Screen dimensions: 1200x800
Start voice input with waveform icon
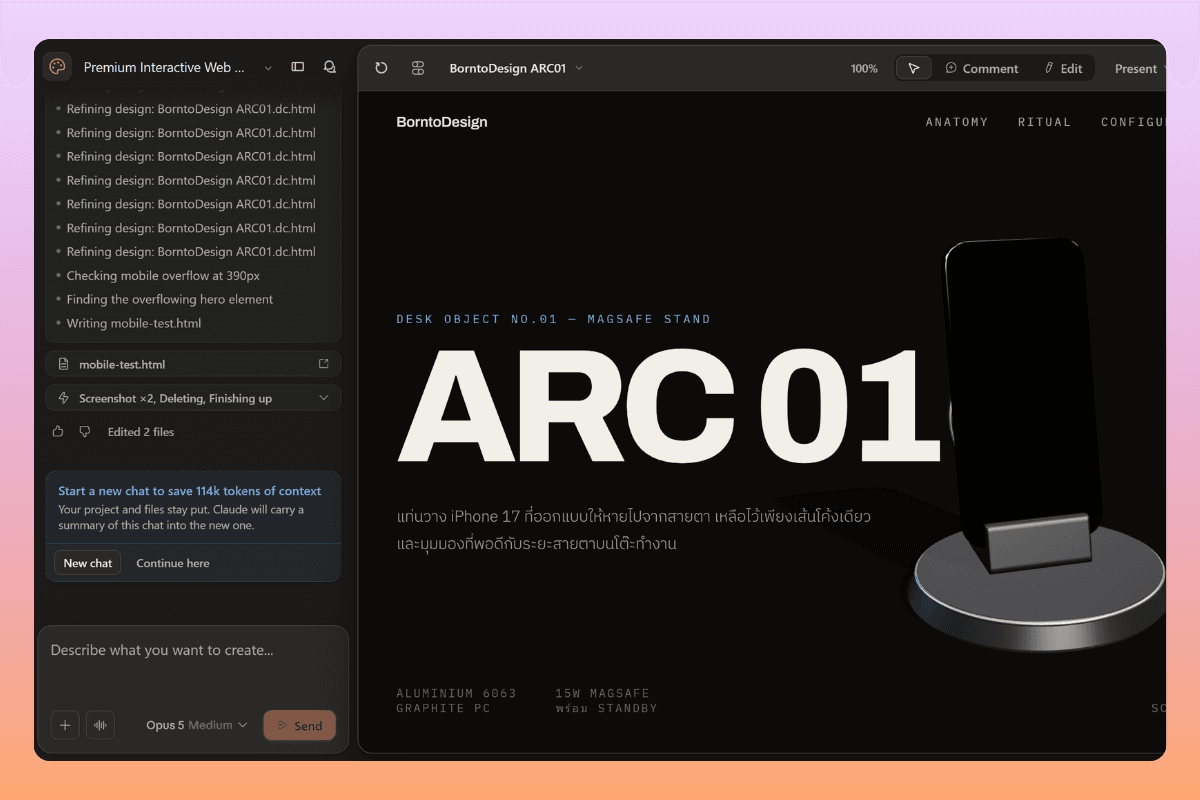(100, 725)
